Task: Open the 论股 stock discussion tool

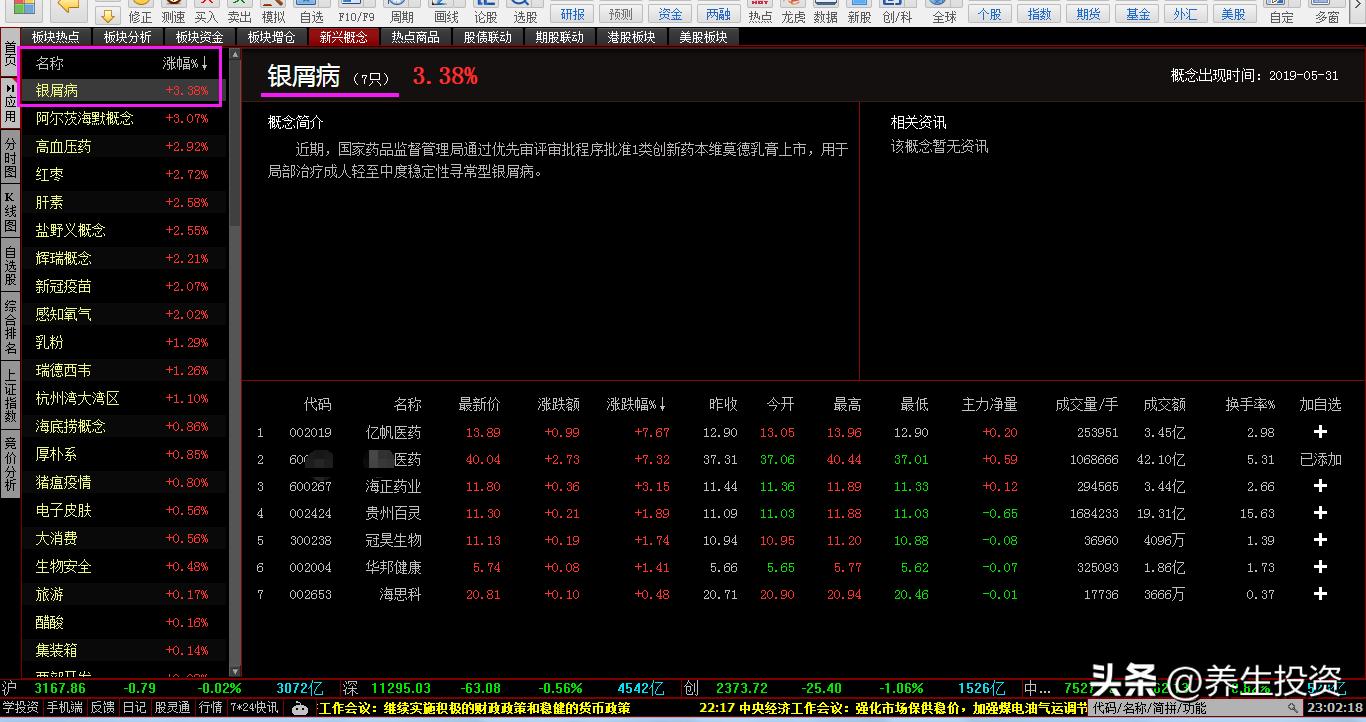Action: [x=485, y=12]
